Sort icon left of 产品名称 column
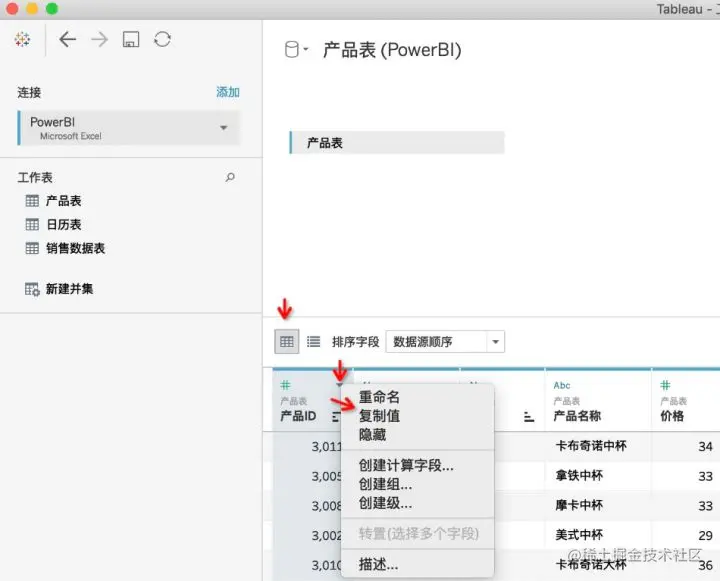Image resolution: width=720 pixels, height=581 pixels. click(x=529, y=417)
